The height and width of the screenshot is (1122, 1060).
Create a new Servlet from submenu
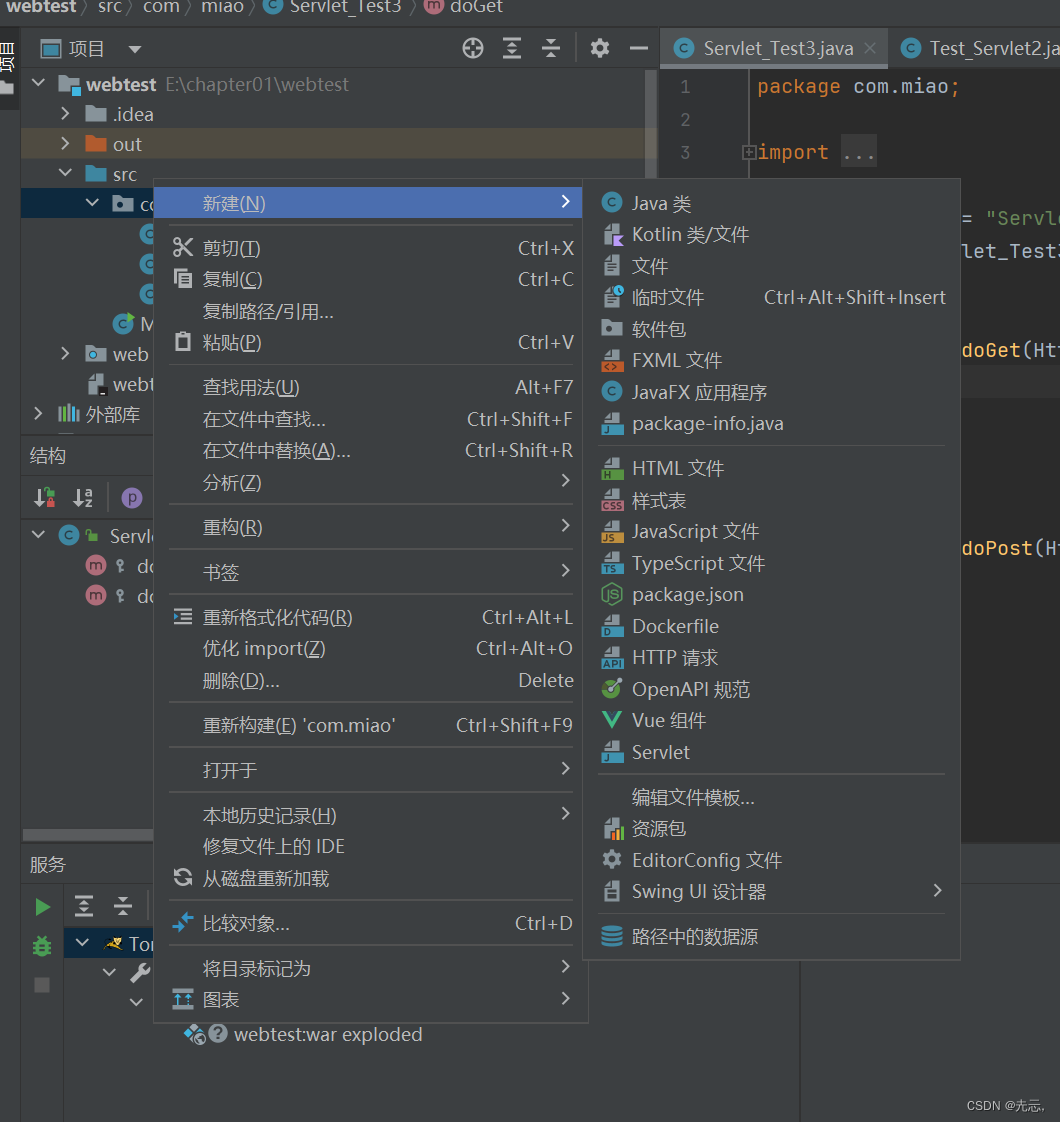pos(772,752)
